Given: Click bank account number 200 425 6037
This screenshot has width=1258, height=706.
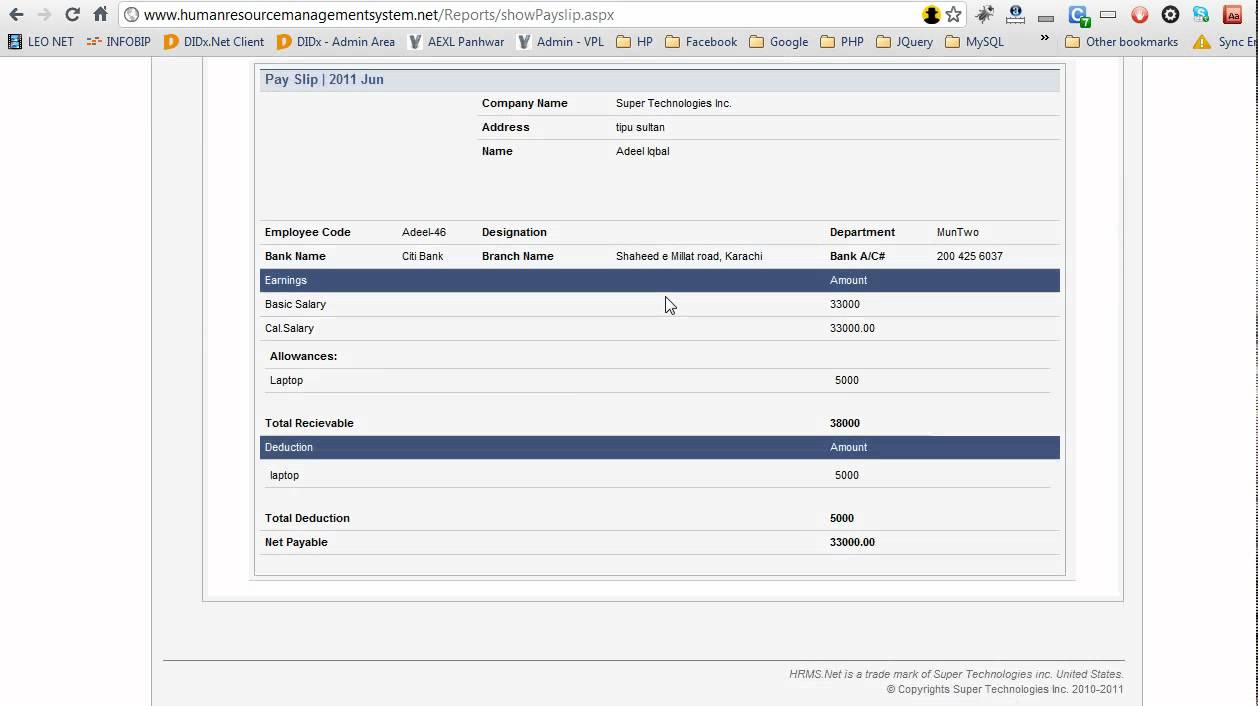Looking at the screenshot, I should pos(970,256).
